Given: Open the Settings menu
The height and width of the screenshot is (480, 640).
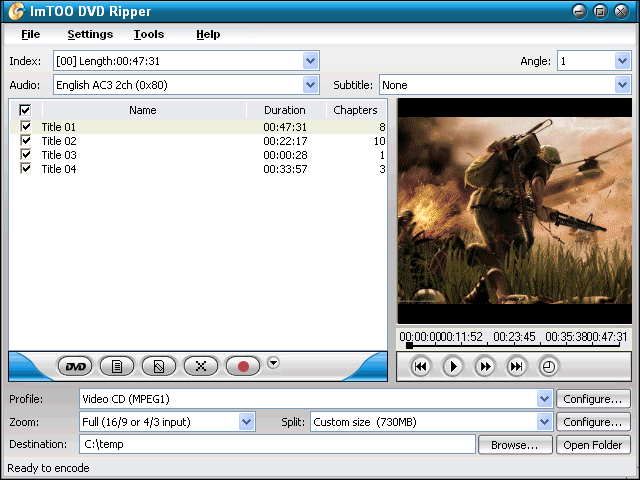Looking at the screenshot, I should point(90,34).
